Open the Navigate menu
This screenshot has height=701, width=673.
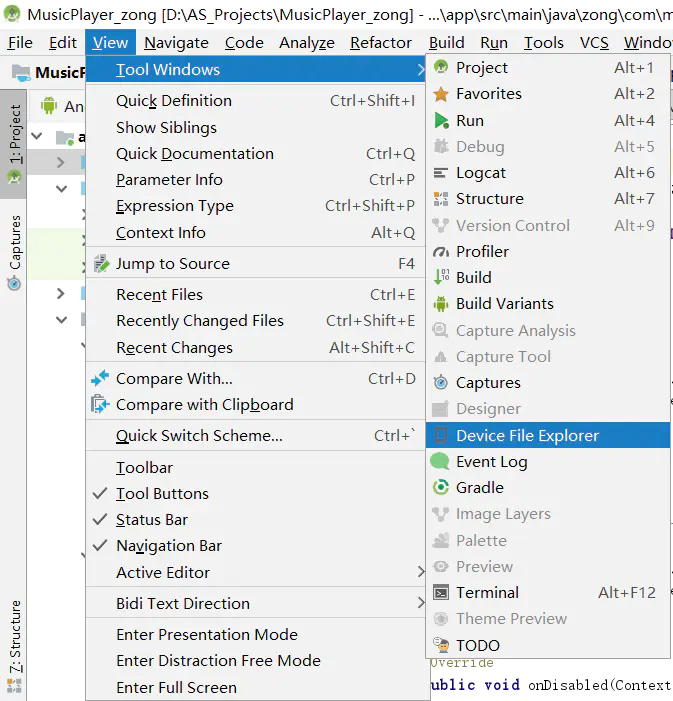coord(176,43)
